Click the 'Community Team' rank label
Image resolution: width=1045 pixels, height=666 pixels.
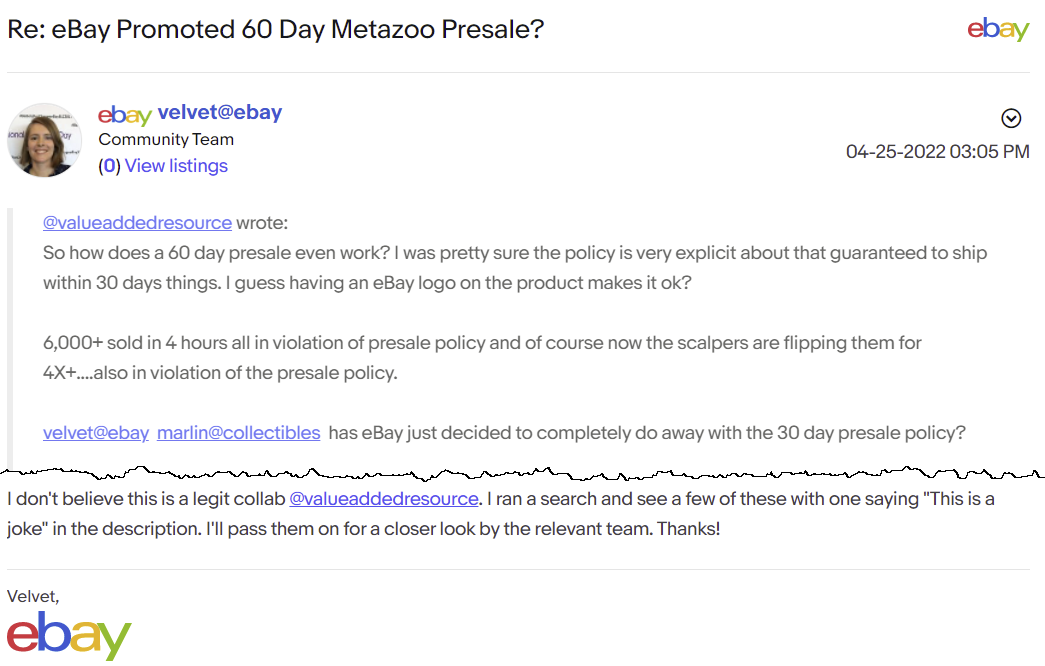166,140
